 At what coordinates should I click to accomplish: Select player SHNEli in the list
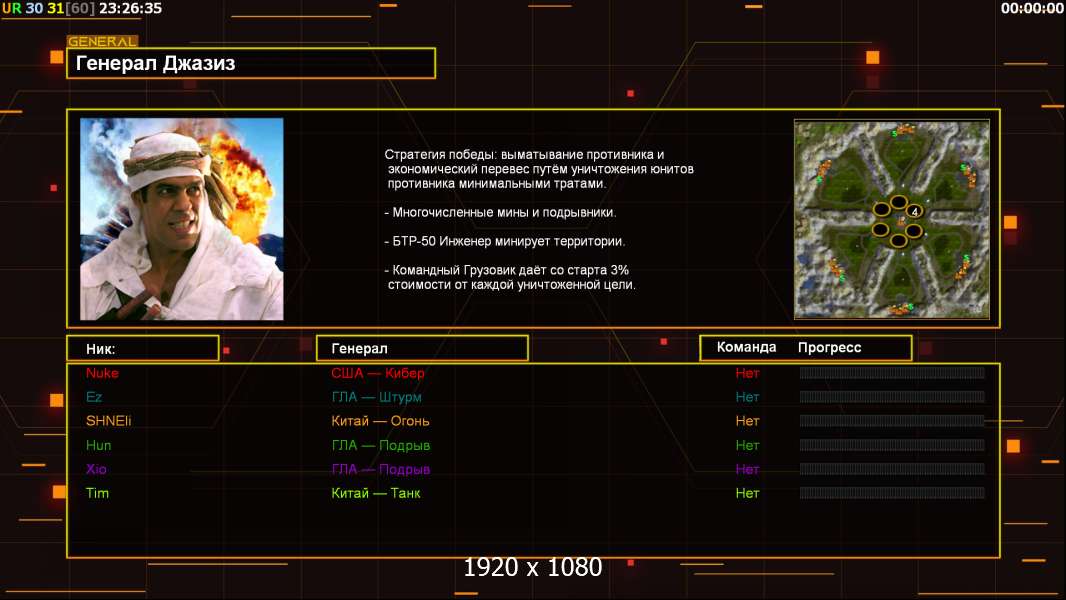[x=109, y=421]
